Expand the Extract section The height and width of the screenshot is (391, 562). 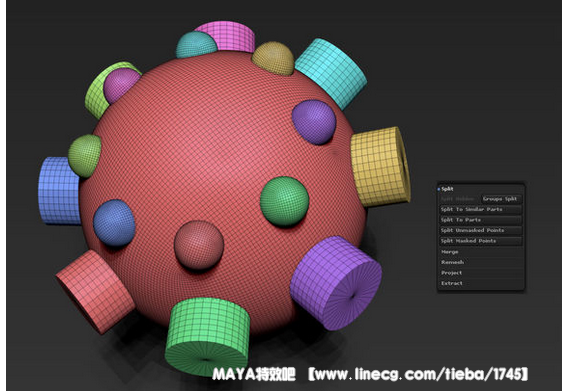pos(452,283)
